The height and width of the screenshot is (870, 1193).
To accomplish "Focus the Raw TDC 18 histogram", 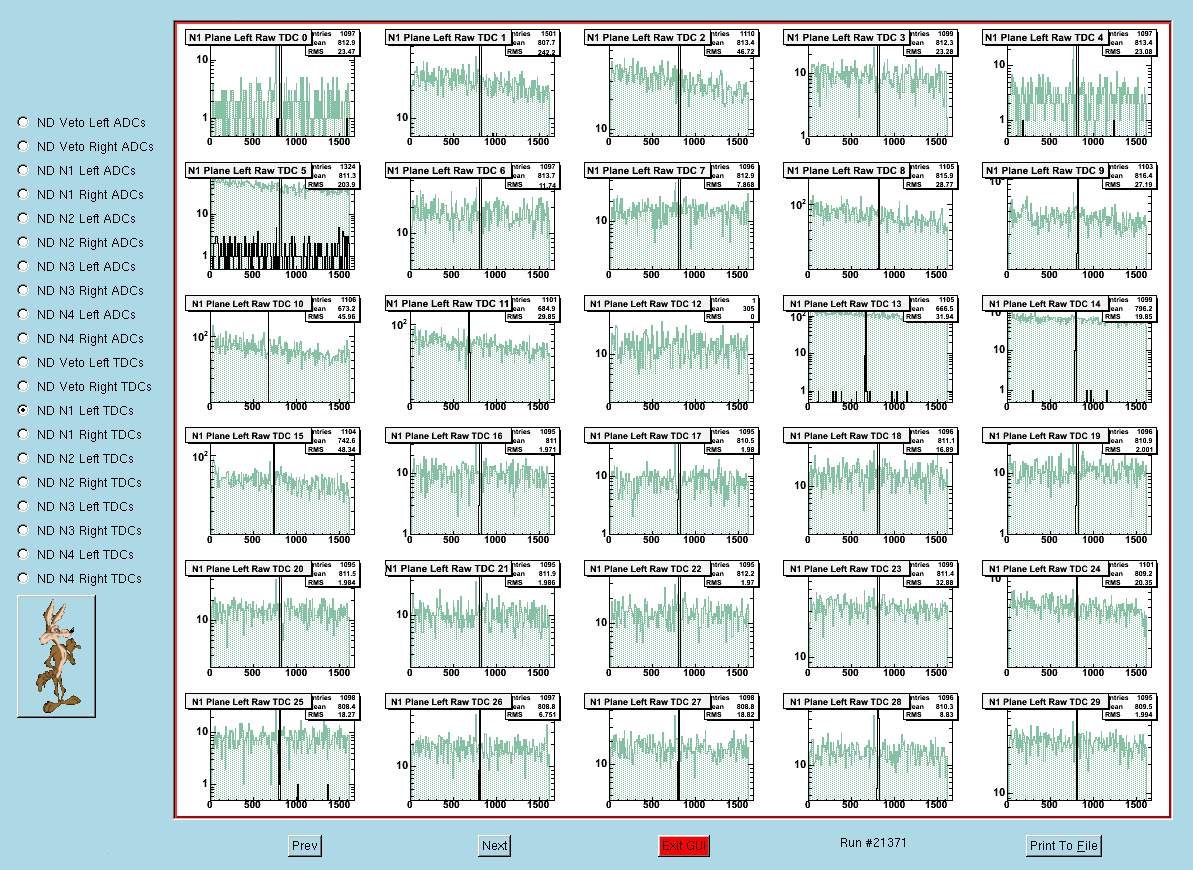I will [869, 486].
